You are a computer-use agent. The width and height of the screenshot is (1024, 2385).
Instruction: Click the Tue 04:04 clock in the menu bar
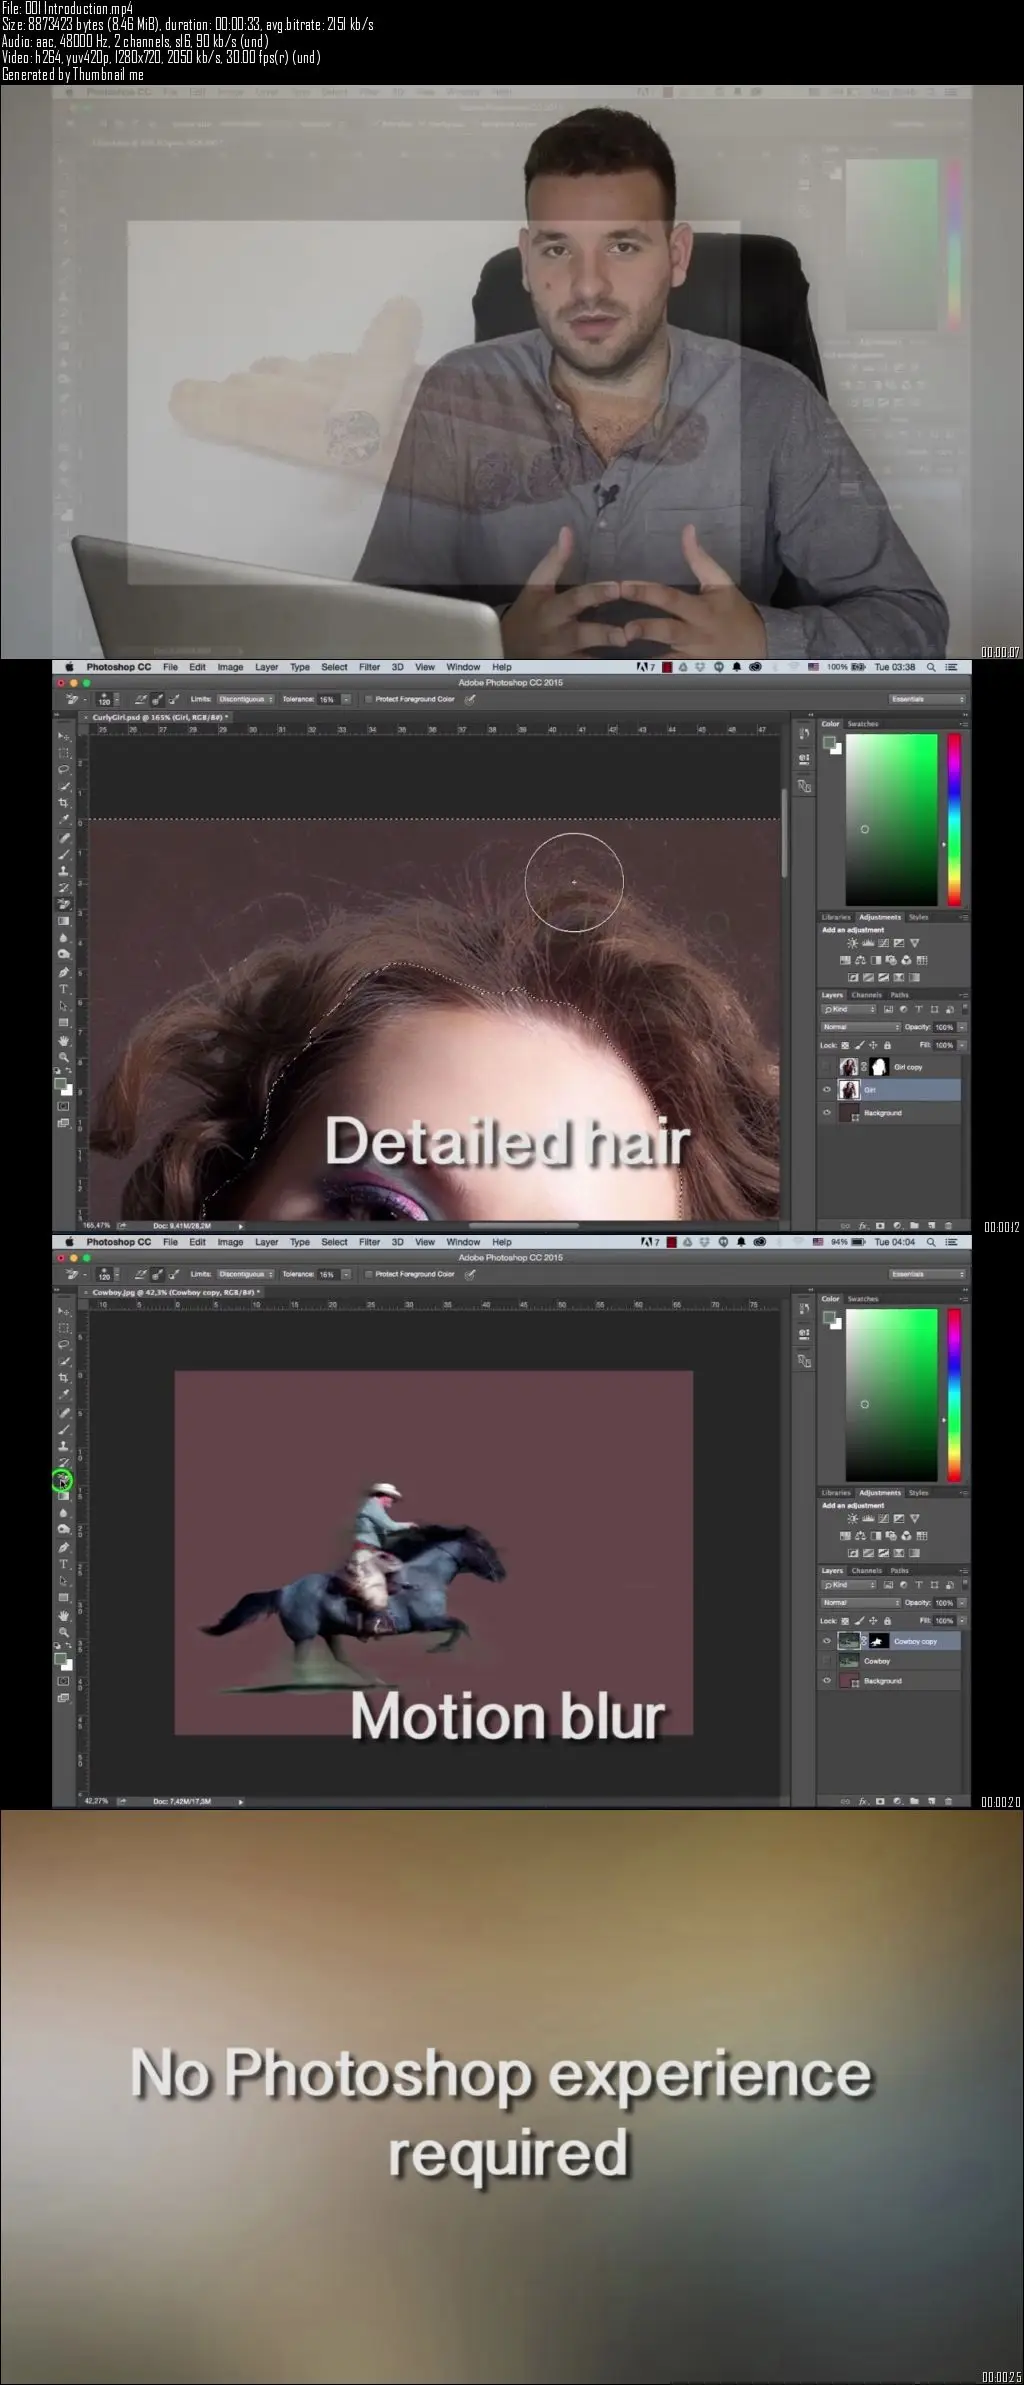pos(895,1242)
